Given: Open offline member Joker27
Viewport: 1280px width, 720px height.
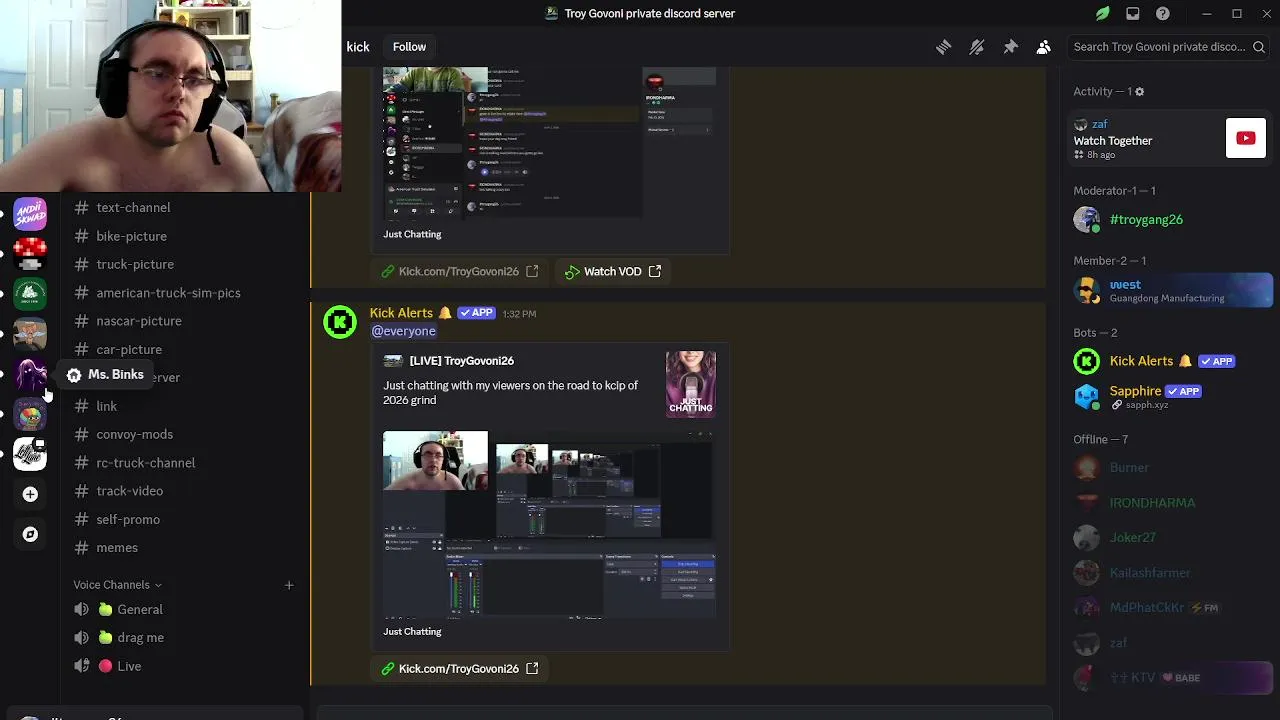Looking at the screenshot, I should click(1169, 538).
